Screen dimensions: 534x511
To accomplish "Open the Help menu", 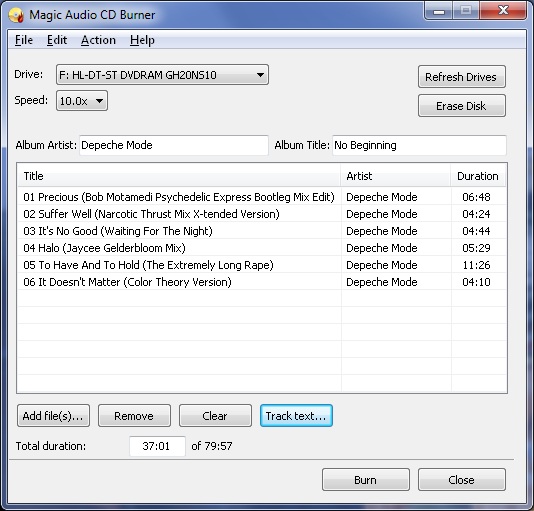I will tap(142, 40).
